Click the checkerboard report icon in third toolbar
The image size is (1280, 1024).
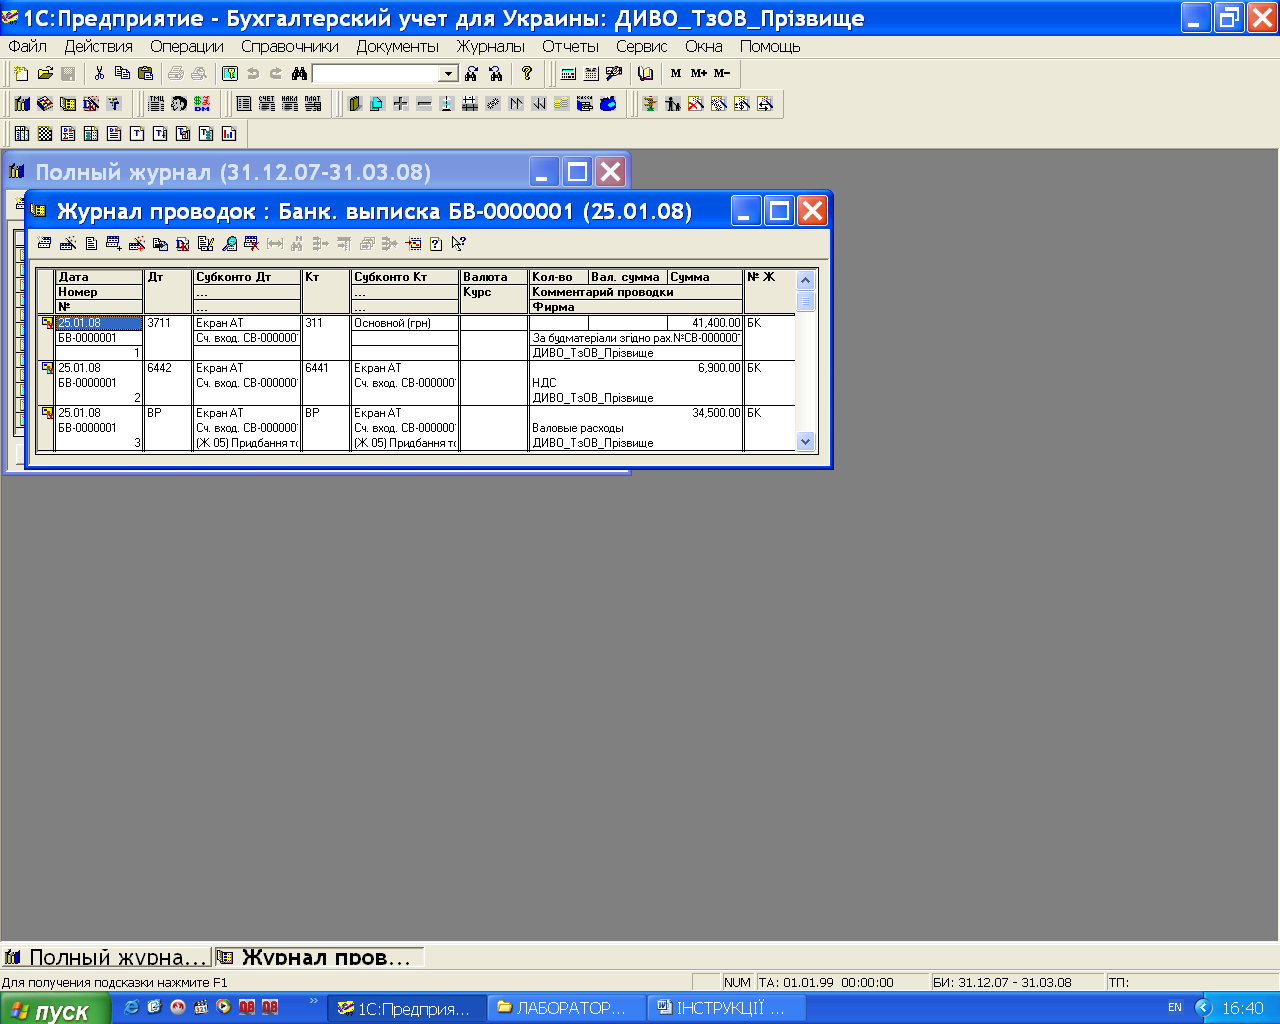click(45, 133)
